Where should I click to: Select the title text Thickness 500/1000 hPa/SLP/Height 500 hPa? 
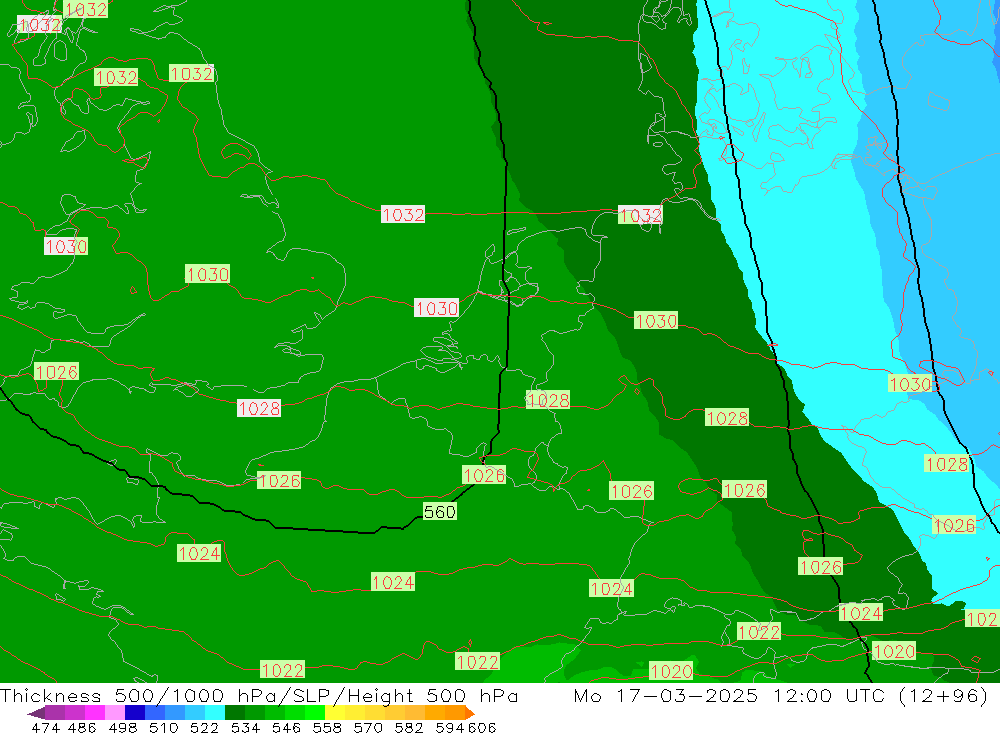(x=259, y=695)
